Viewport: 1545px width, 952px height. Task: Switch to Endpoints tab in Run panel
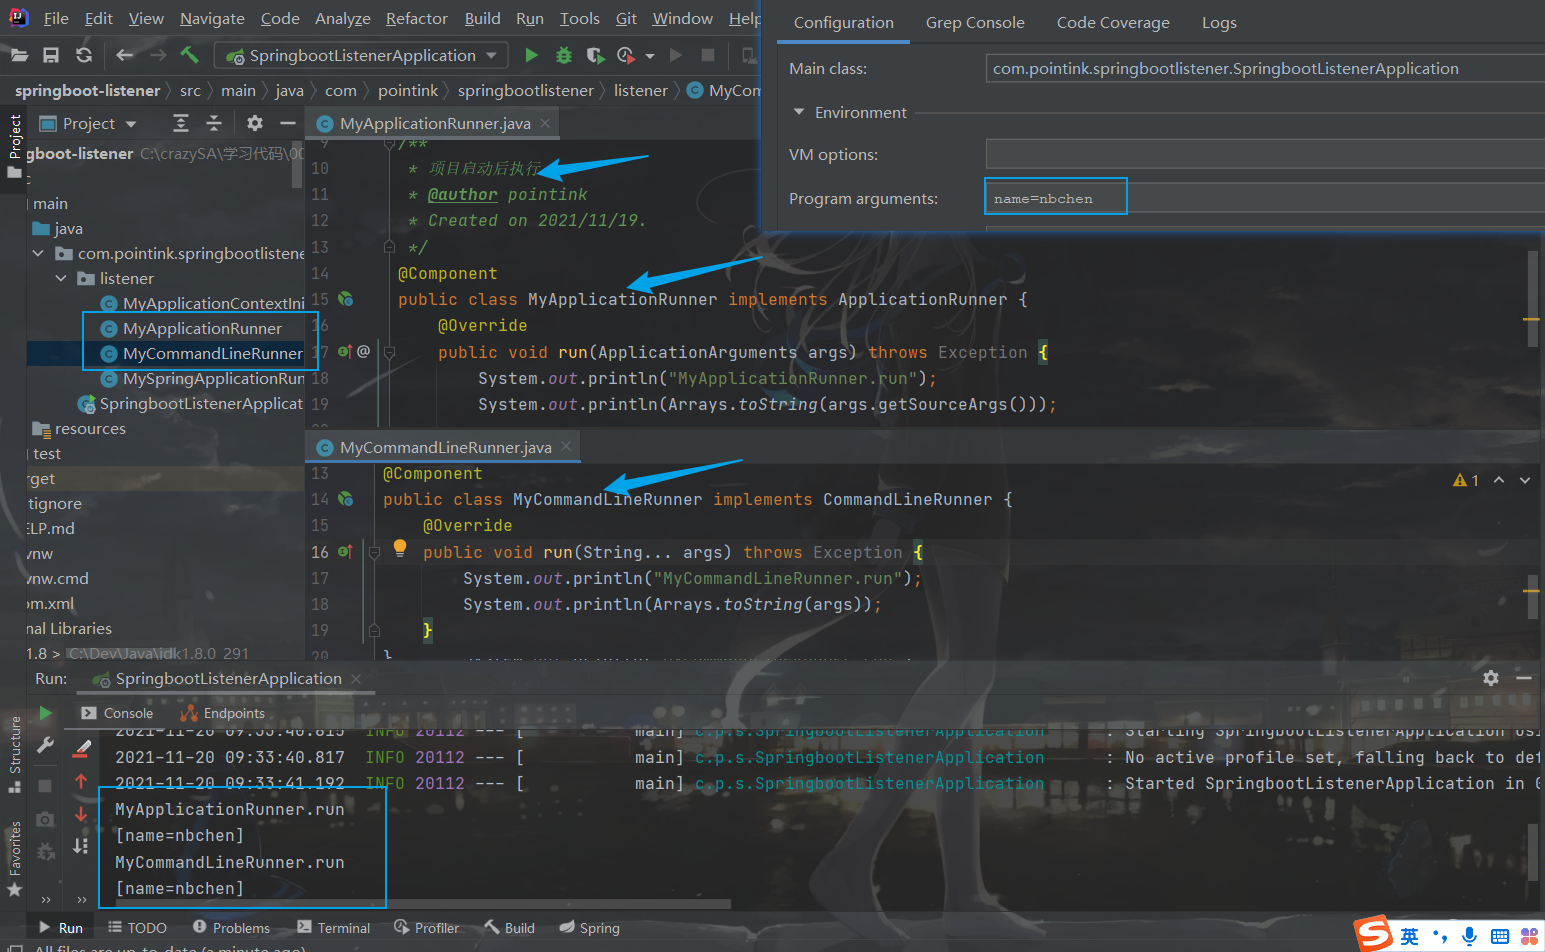[222, 713]
